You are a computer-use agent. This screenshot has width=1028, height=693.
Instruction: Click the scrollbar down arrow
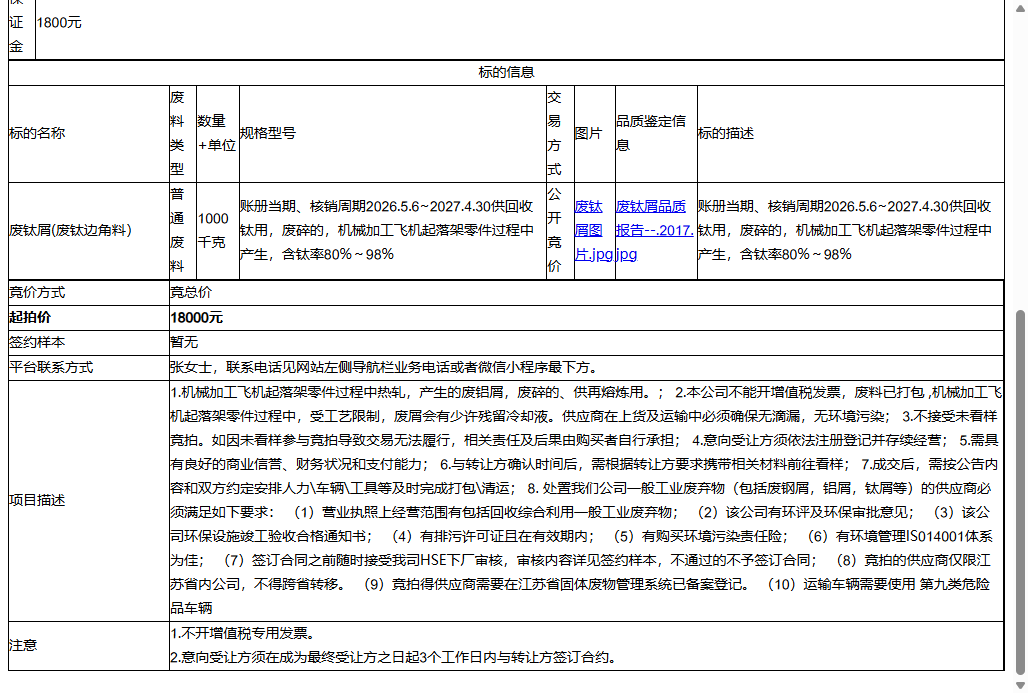(1020, 685)
